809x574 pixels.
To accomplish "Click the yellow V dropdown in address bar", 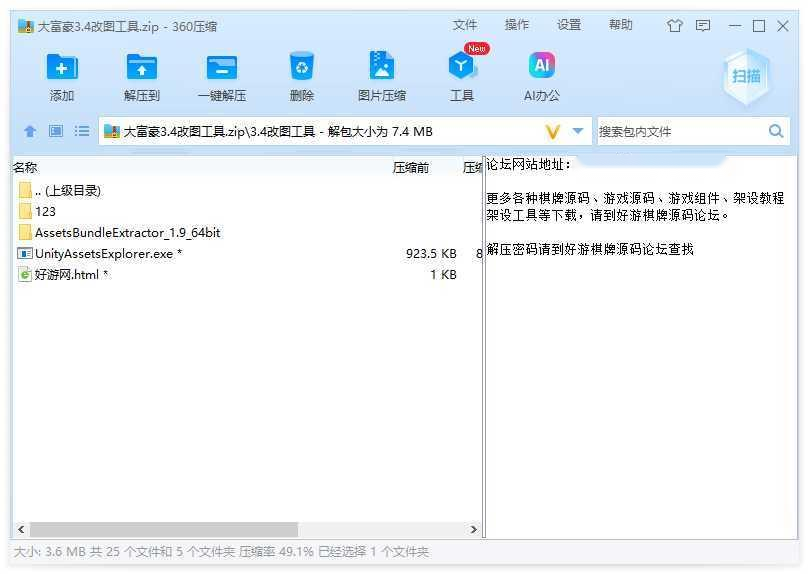I will click(552, 131).
